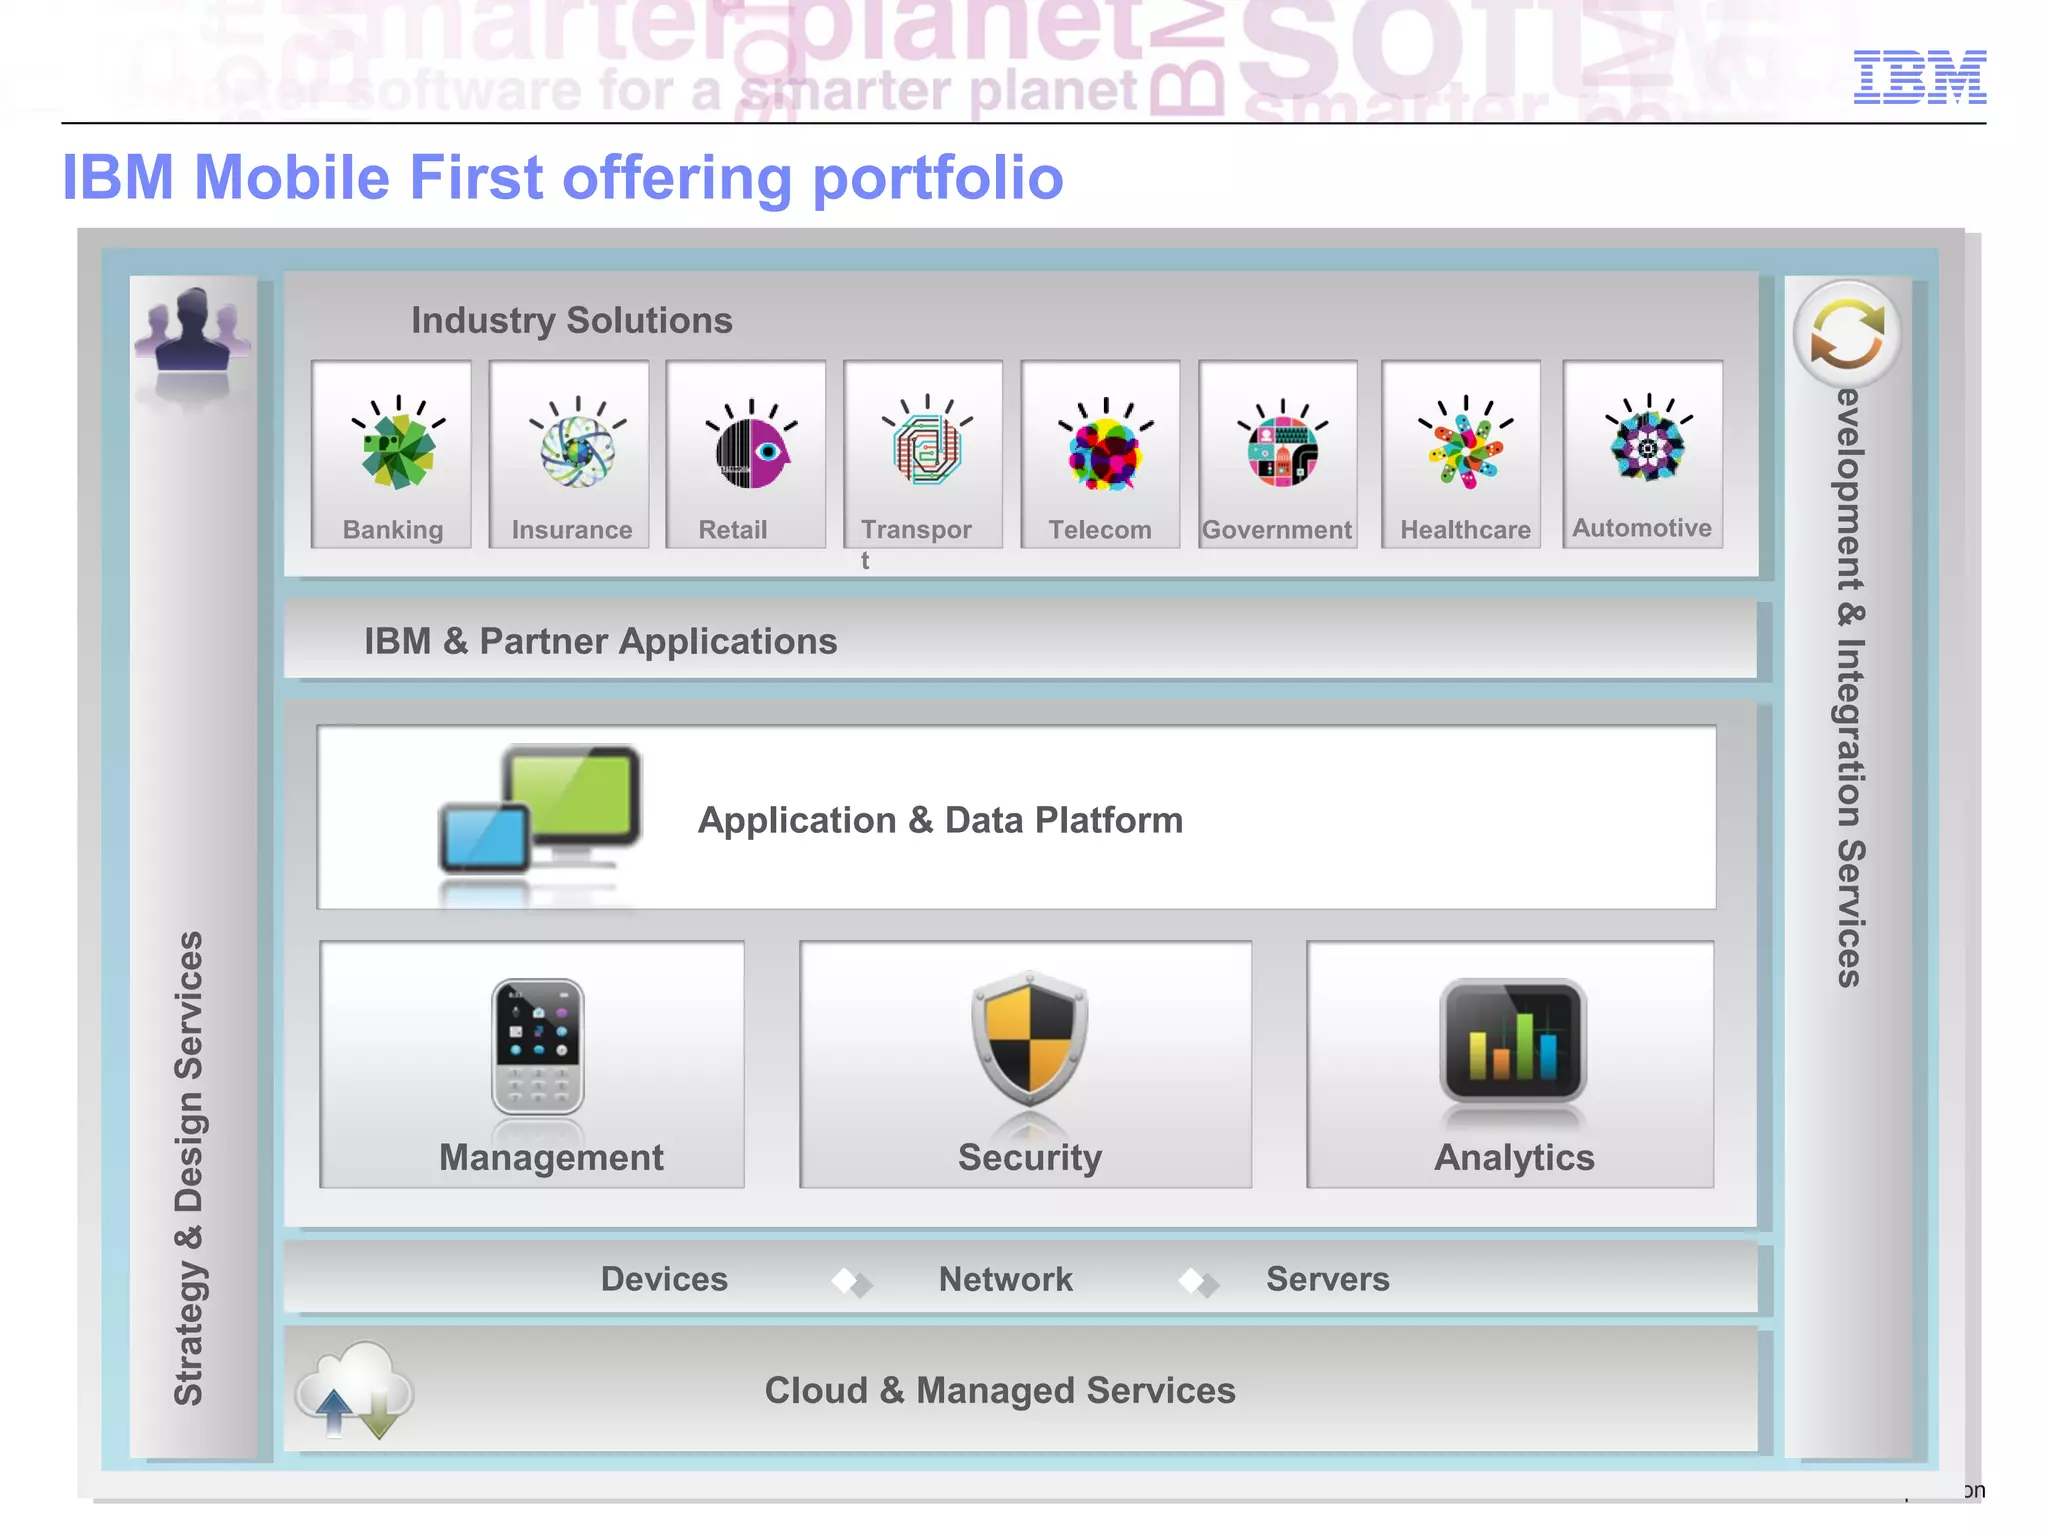This screenshot has width=2048, height=1536.
Task: Click the slide title IBM Mobile First offering portfolio
Action: (563, 178)
